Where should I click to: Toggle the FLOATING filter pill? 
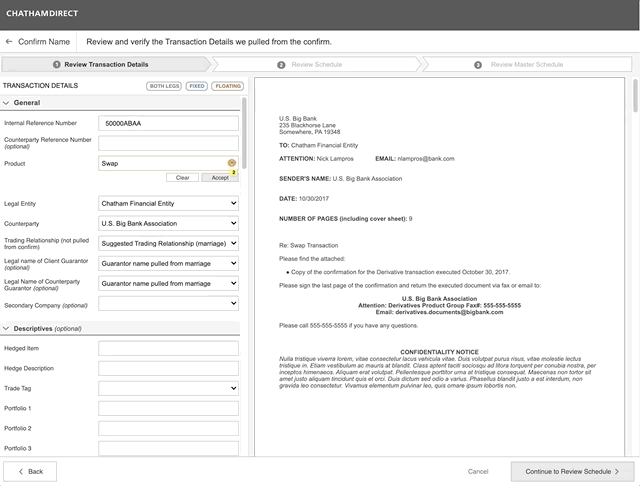click(x=228, y=86)
